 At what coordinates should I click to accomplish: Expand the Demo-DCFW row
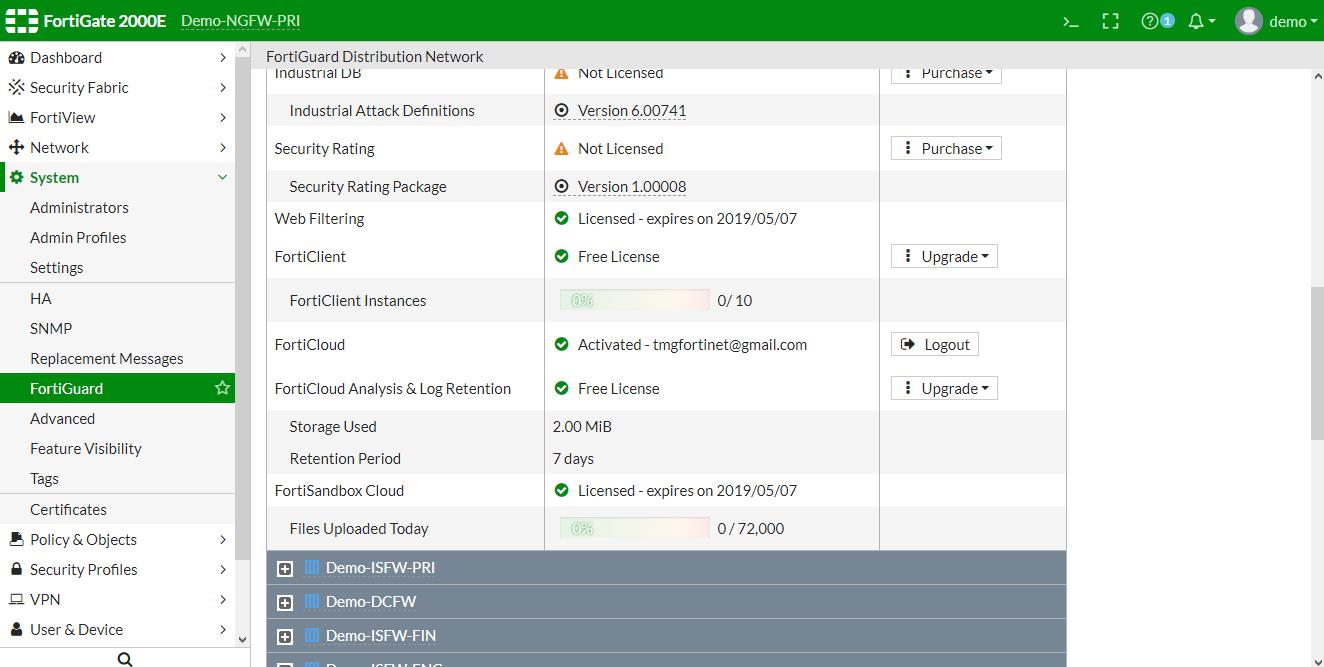pos(285,602)
